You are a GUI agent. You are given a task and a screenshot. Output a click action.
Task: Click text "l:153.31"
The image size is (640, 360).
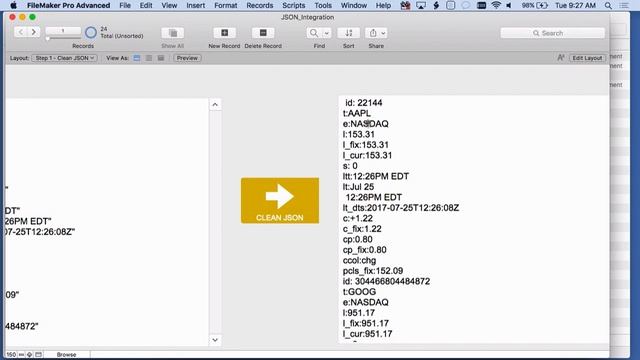(359, 134)
